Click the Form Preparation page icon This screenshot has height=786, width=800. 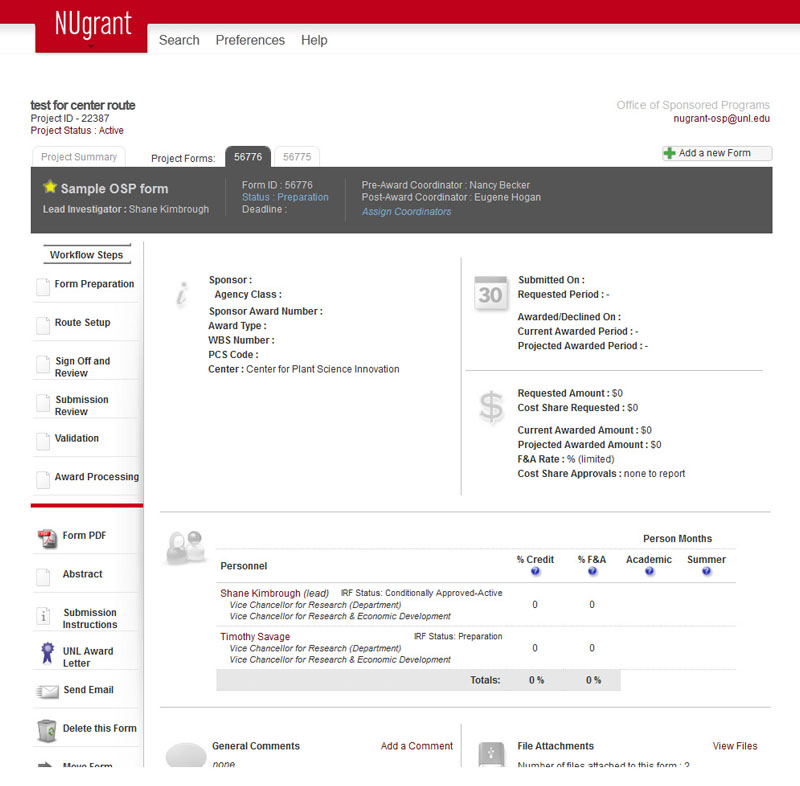click(x=43, y=287)
